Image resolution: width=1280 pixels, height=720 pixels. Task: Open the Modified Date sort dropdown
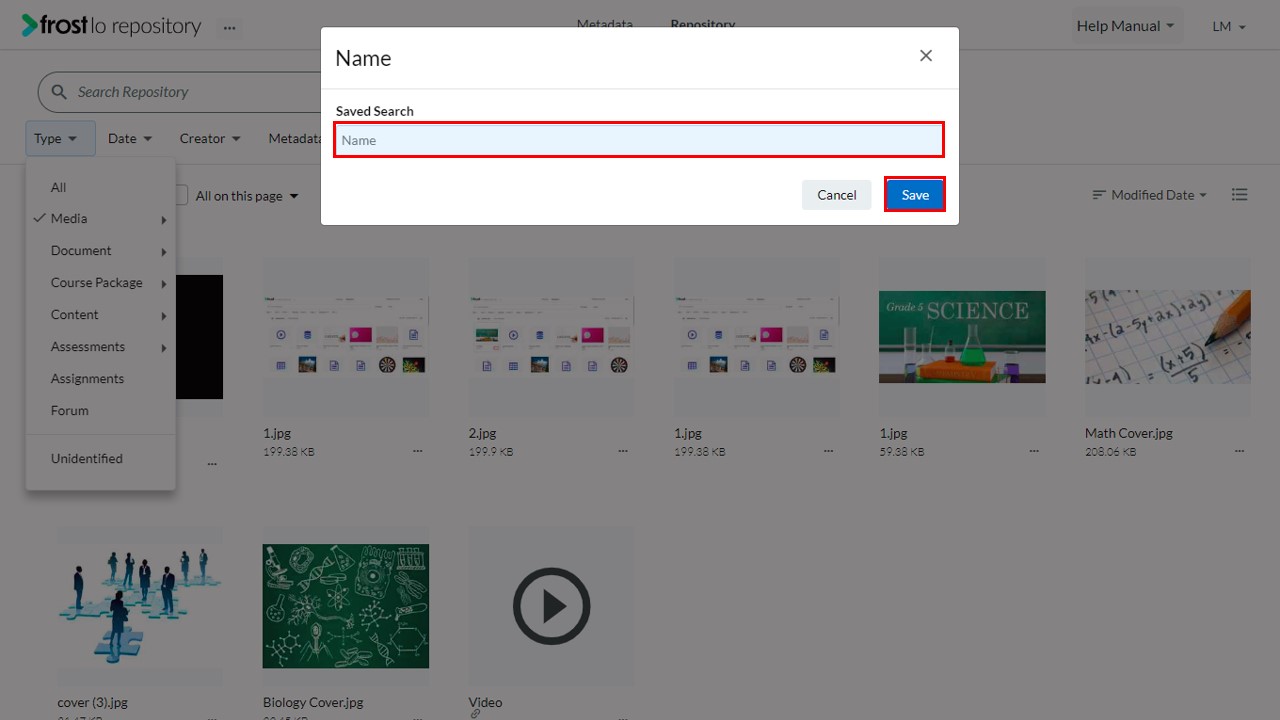click(1150, 195)
